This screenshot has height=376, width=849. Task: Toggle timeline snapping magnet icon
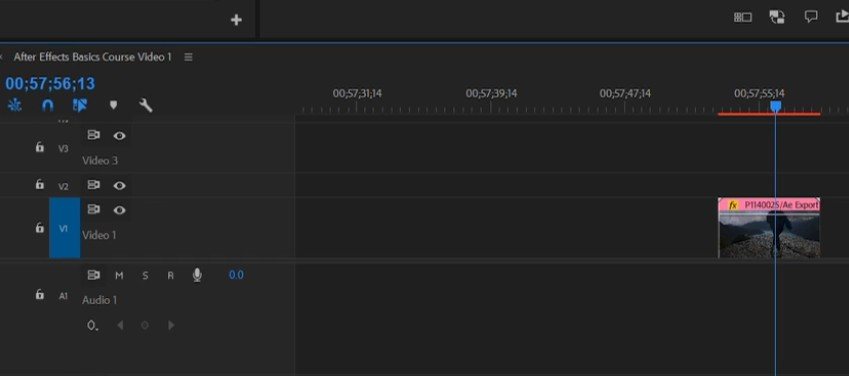pyautogui.click(x=48, y=105)
